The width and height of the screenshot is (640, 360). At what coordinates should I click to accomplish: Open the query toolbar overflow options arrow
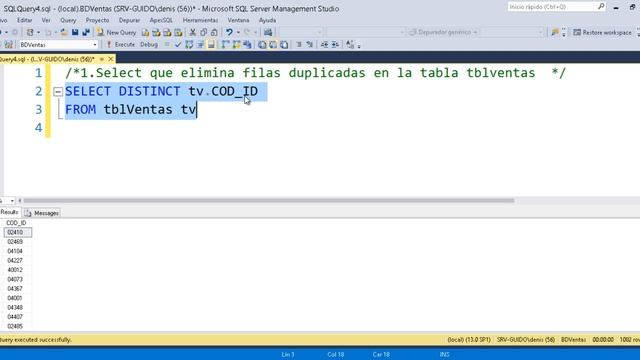[x=359, y=45]
